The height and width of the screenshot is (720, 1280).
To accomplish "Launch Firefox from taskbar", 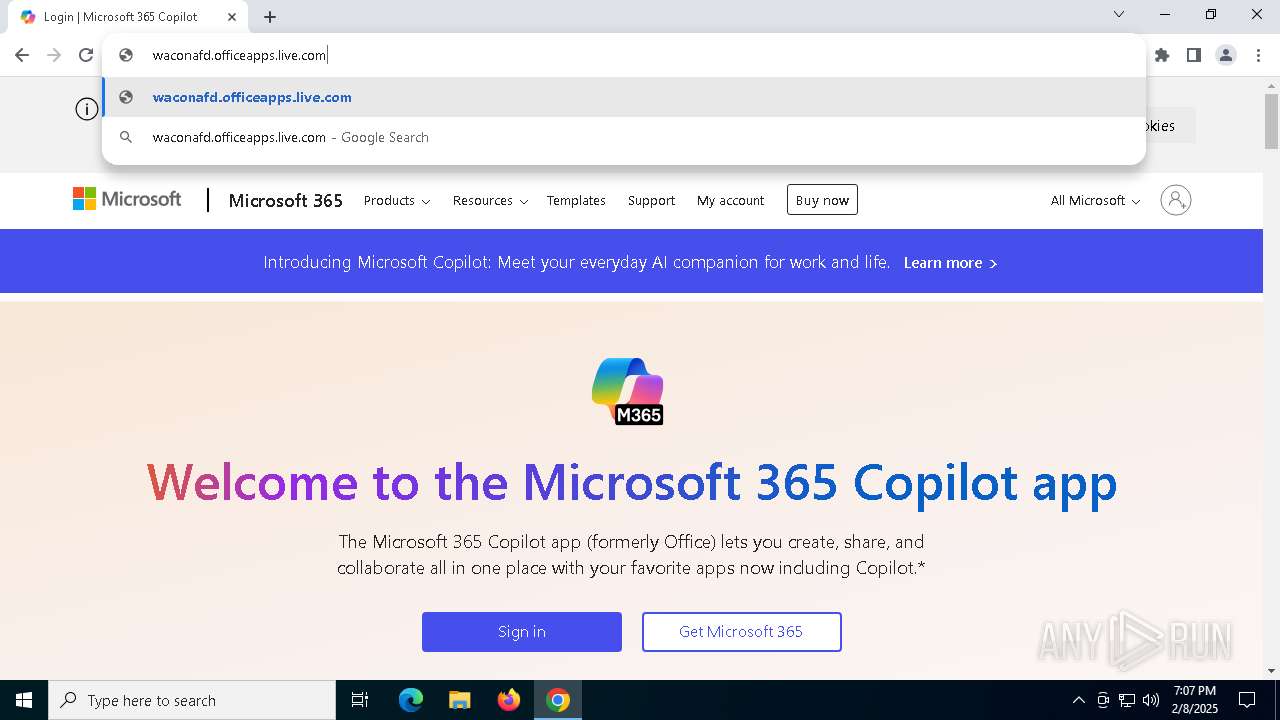I will (509, 700).
